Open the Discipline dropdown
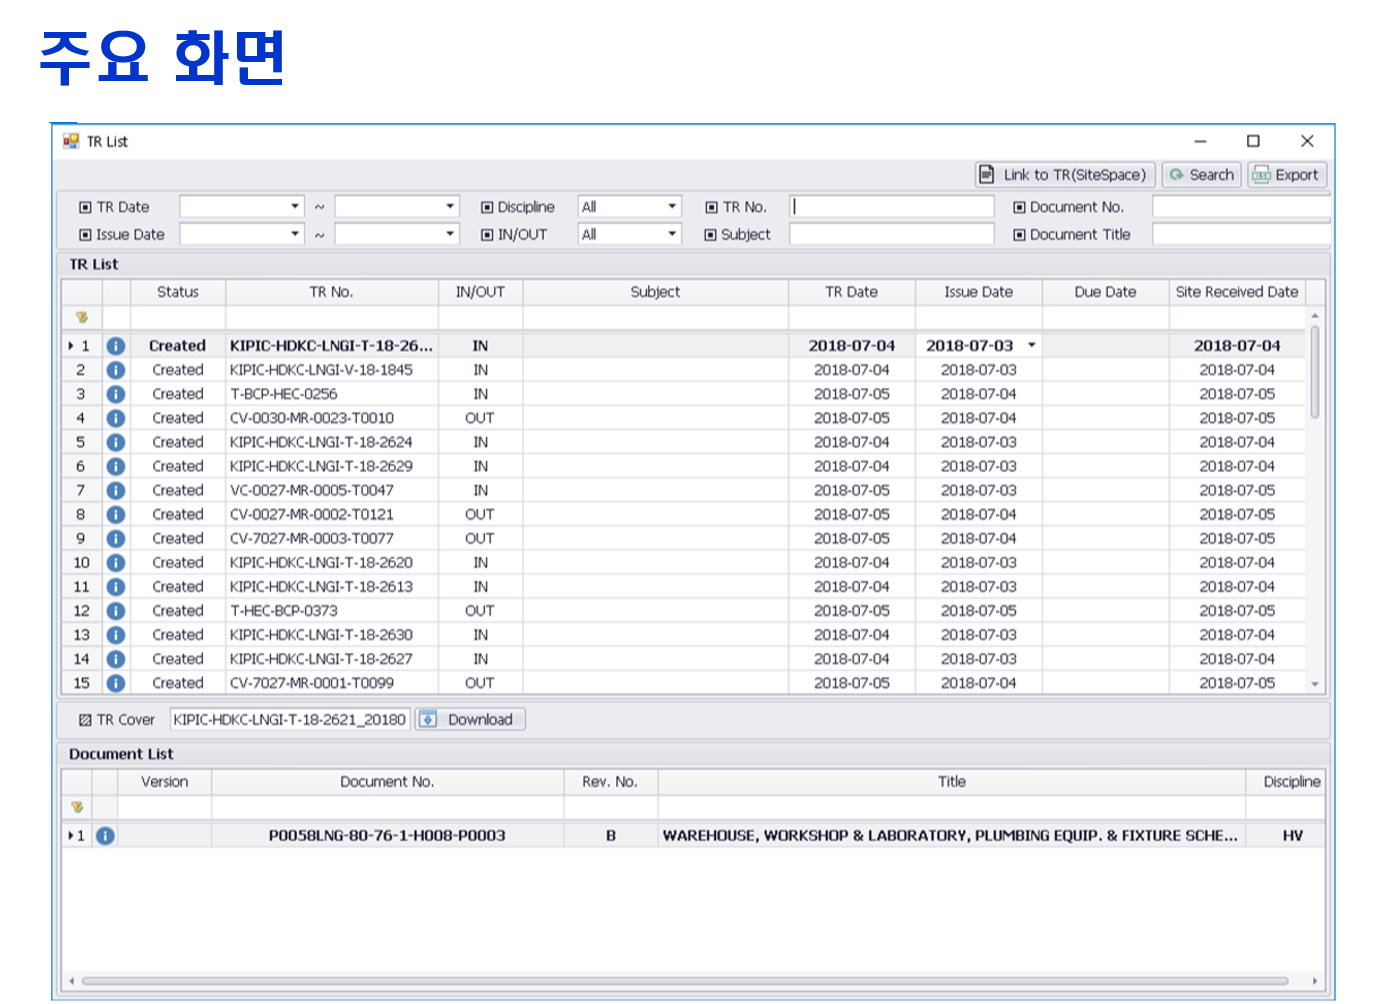The height and width of the screenshot is (1004, 1387). tap(671, 207)
